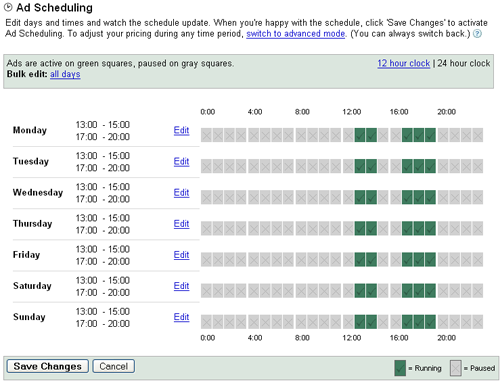
Task: Click the Sunday day label
Action: tap(29, 317)
